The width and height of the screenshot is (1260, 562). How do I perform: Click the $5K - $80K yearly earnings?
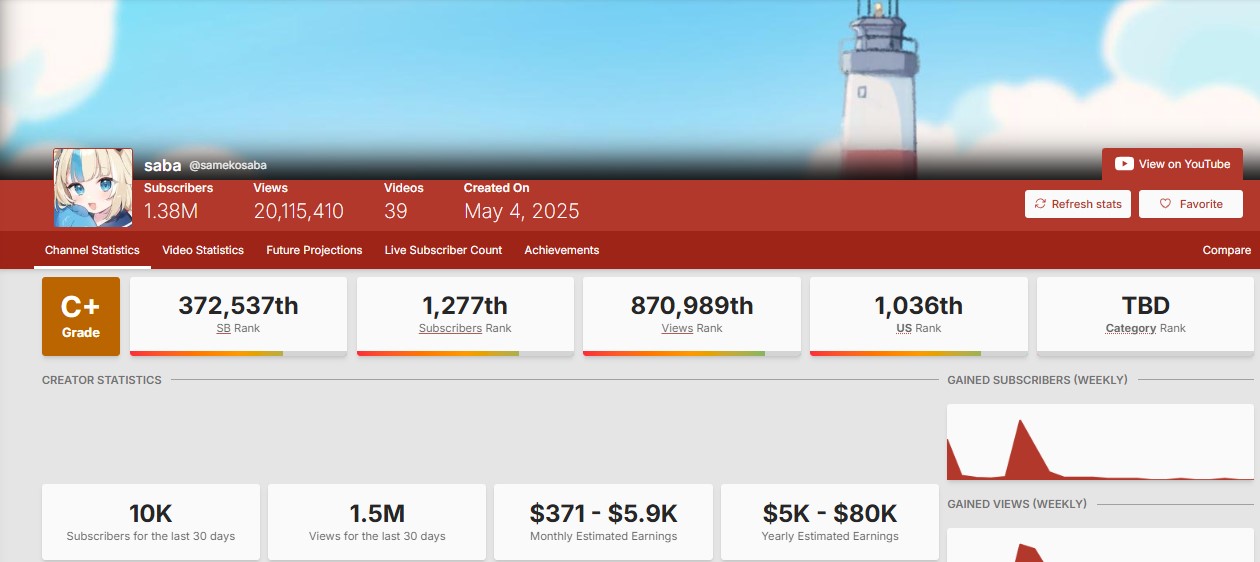830,514
